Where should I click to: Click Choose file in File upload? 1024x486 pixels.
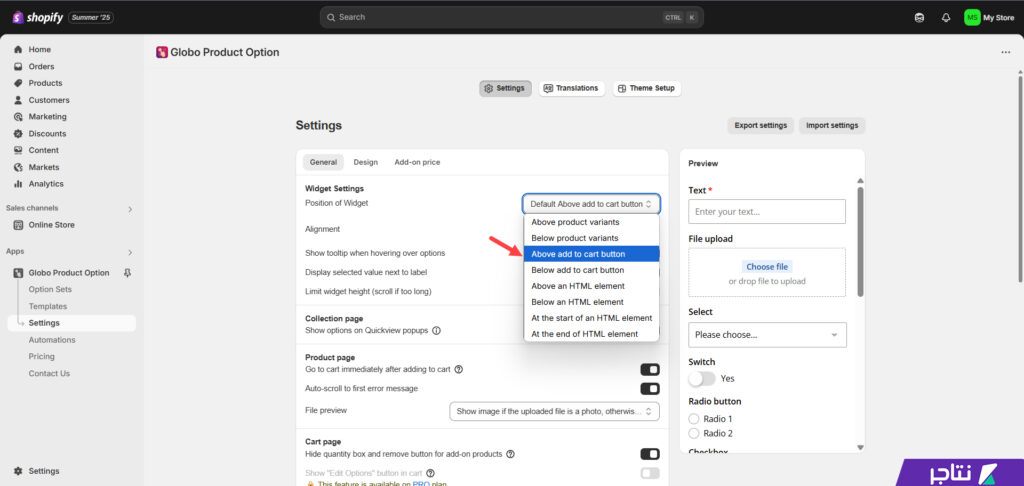[767, 267]
